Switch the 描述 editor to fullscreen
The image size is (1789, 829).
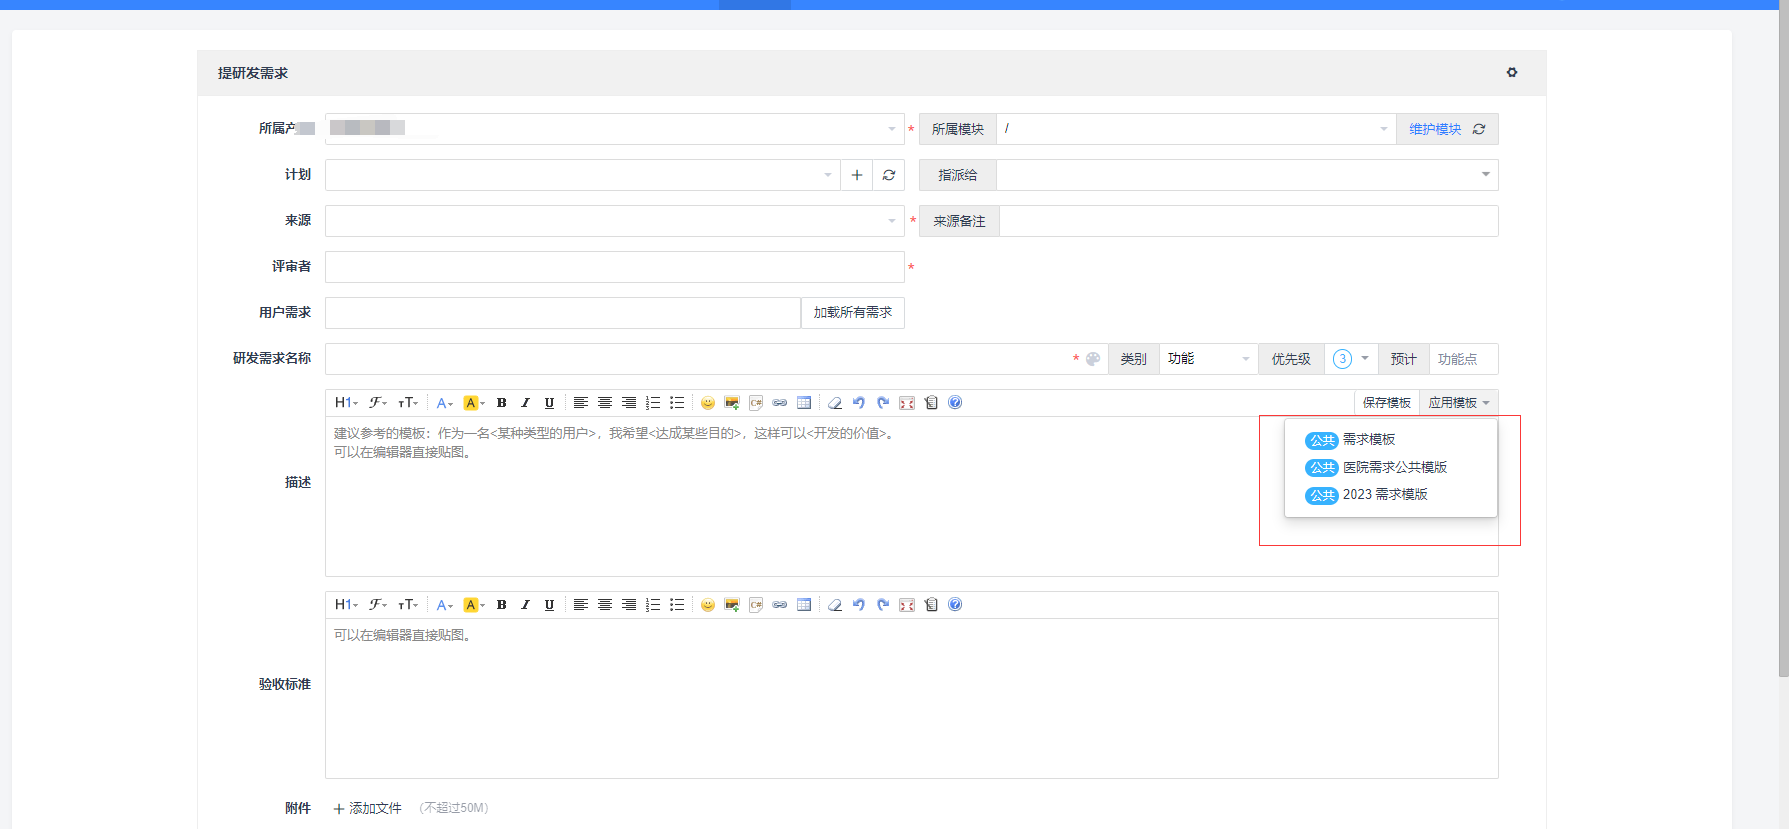[x=907, y=403]
